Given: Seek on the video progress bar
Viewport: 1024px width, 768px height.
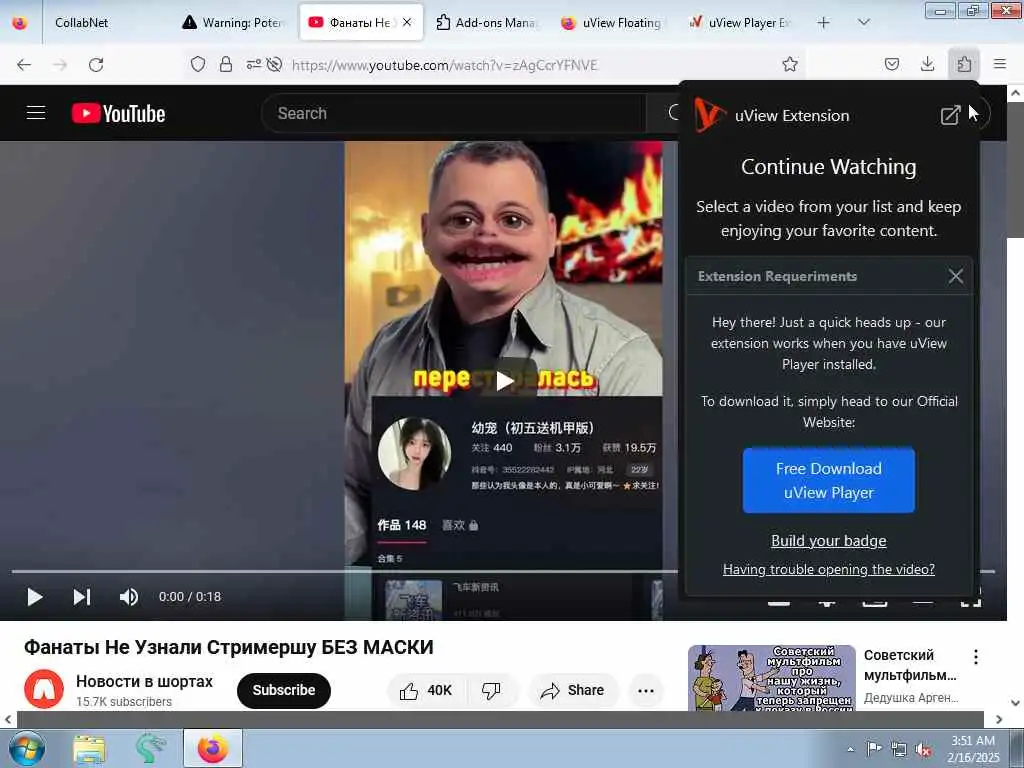Looking at the screenshot, I should click(x=345, y=571).
